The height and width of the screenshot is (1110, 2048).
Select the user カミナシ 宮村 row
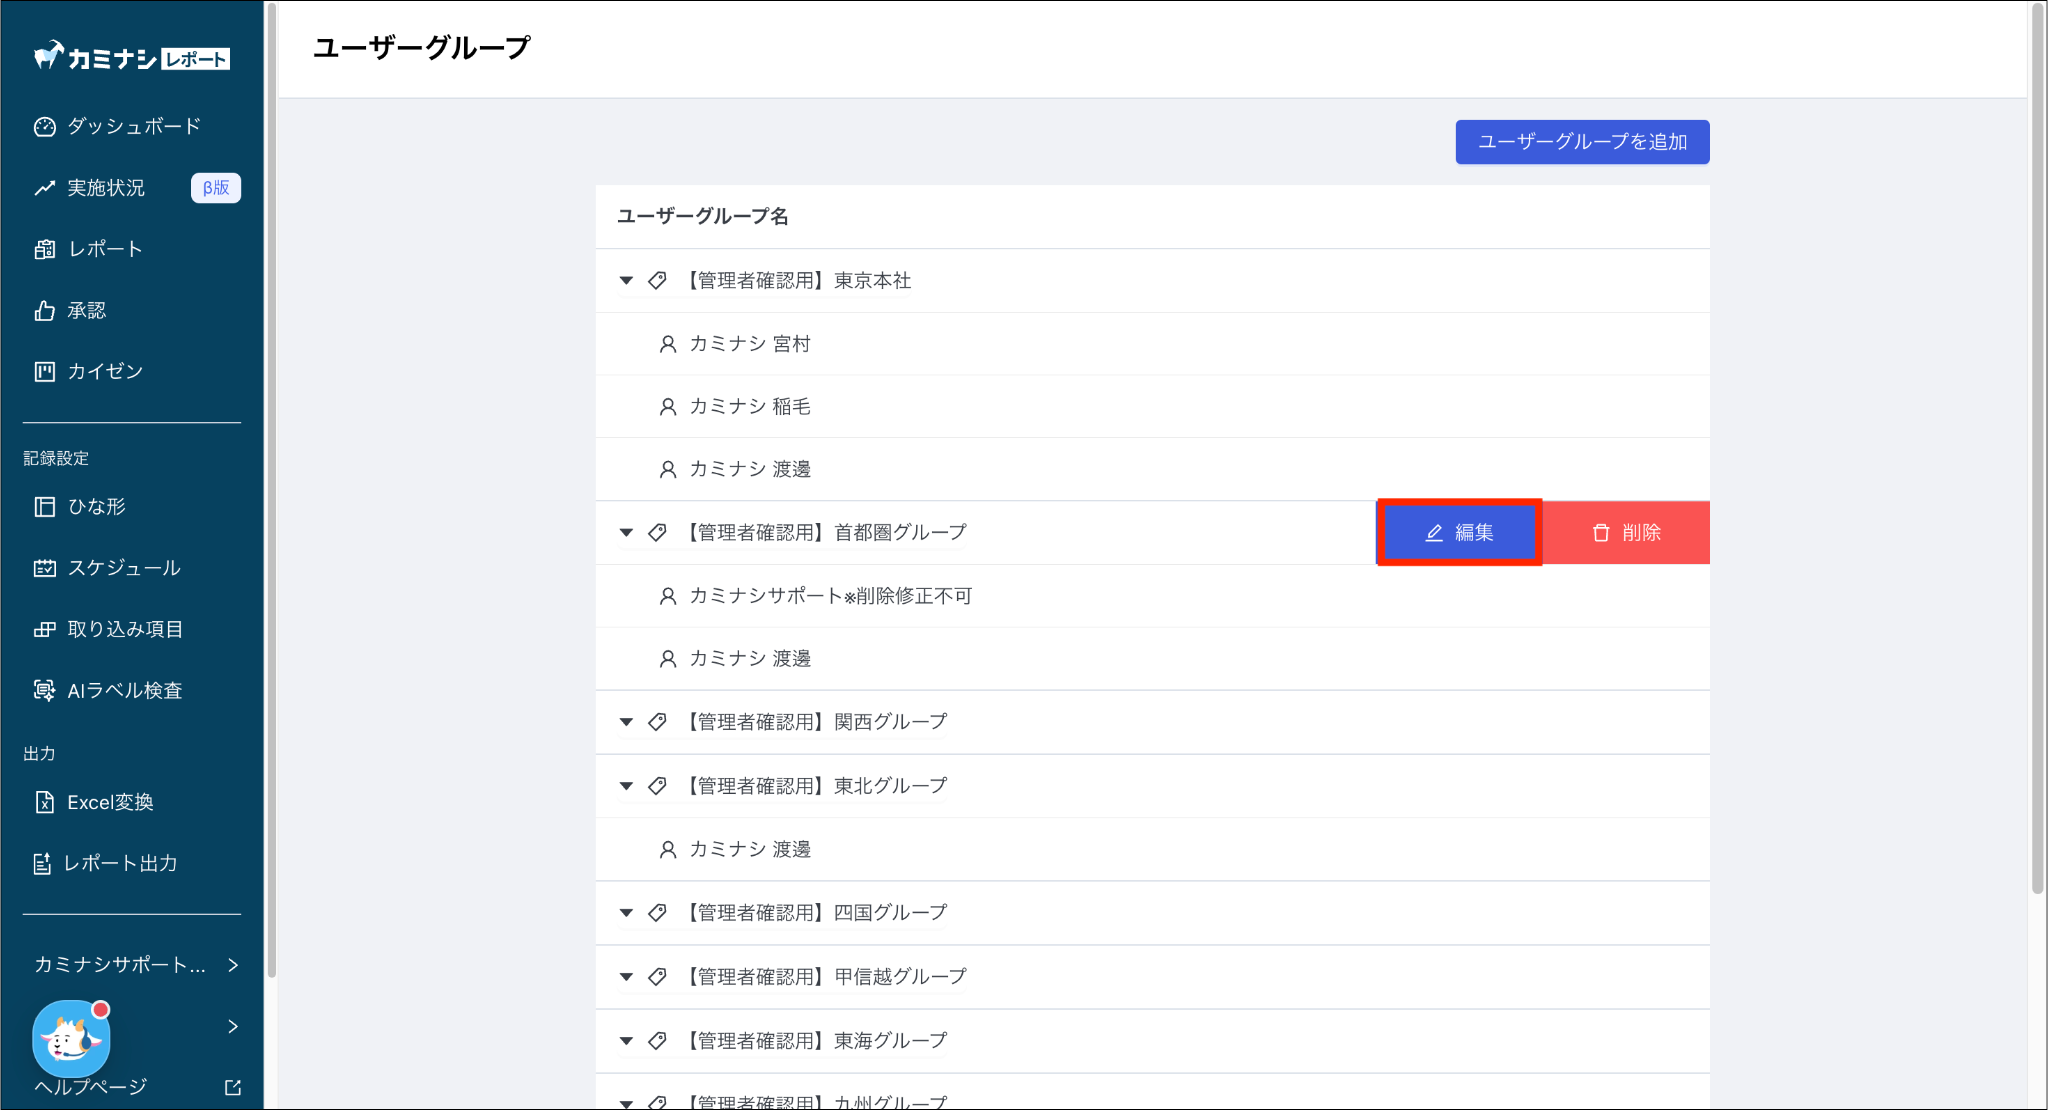[x=750, y=344]
